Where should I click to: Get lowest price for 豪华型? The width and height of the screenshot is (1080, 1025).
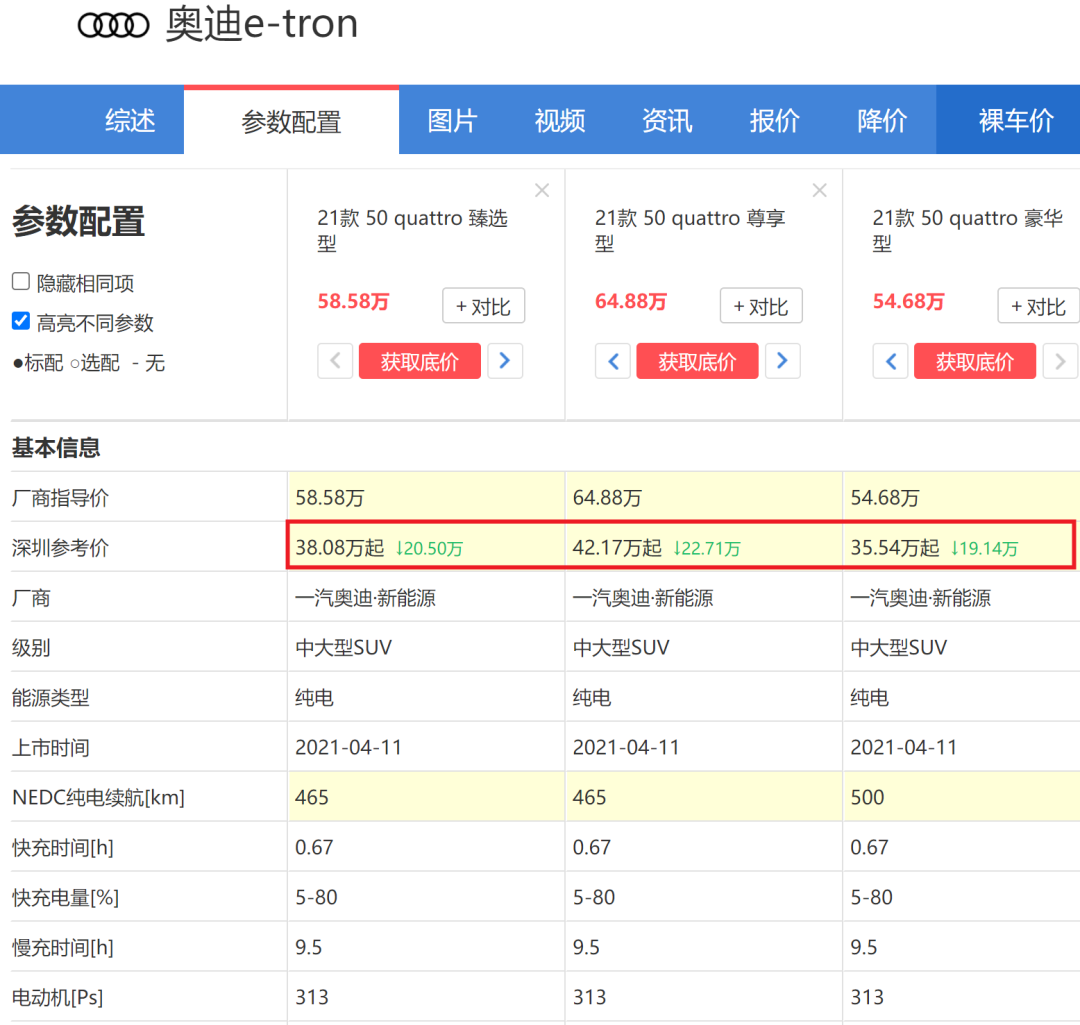(975, 361)
